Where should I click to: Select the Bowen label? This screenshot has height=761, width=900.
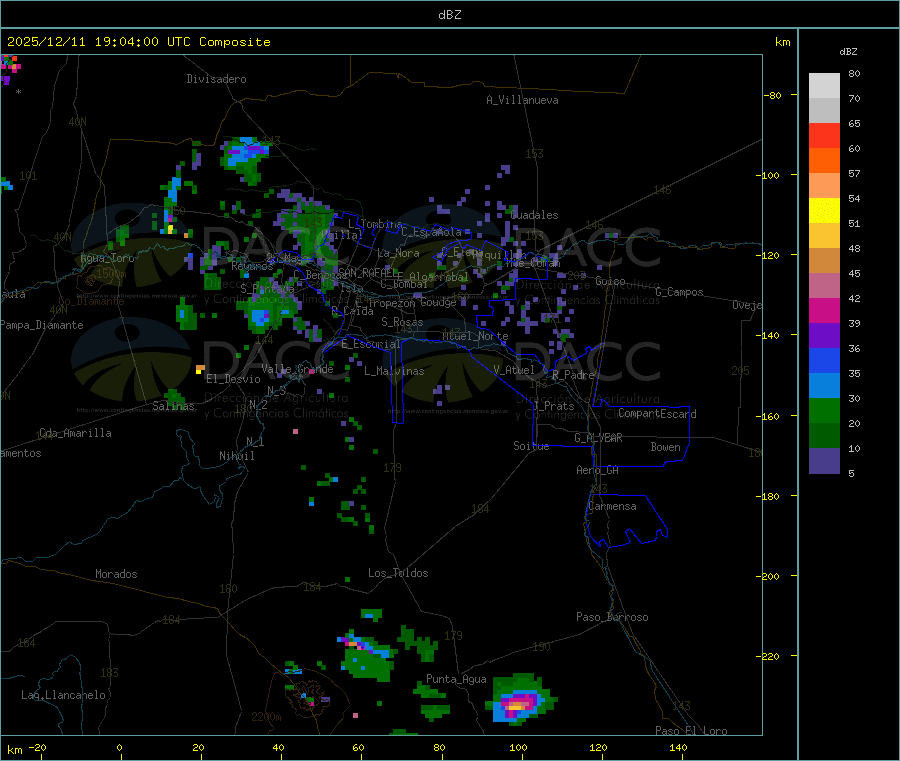pos(665,447)
